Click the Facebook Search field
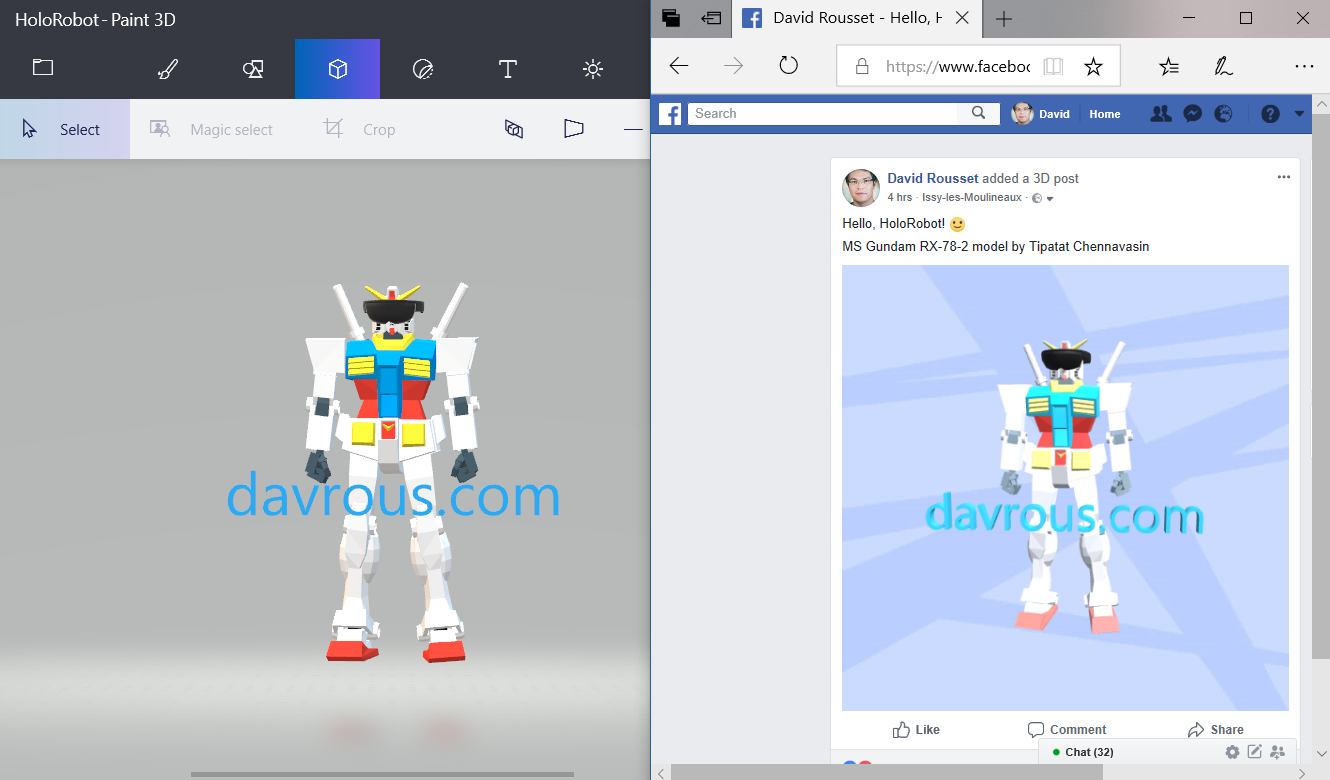The width and height of the screenshot is (1330, 780). tap(823, 114)
